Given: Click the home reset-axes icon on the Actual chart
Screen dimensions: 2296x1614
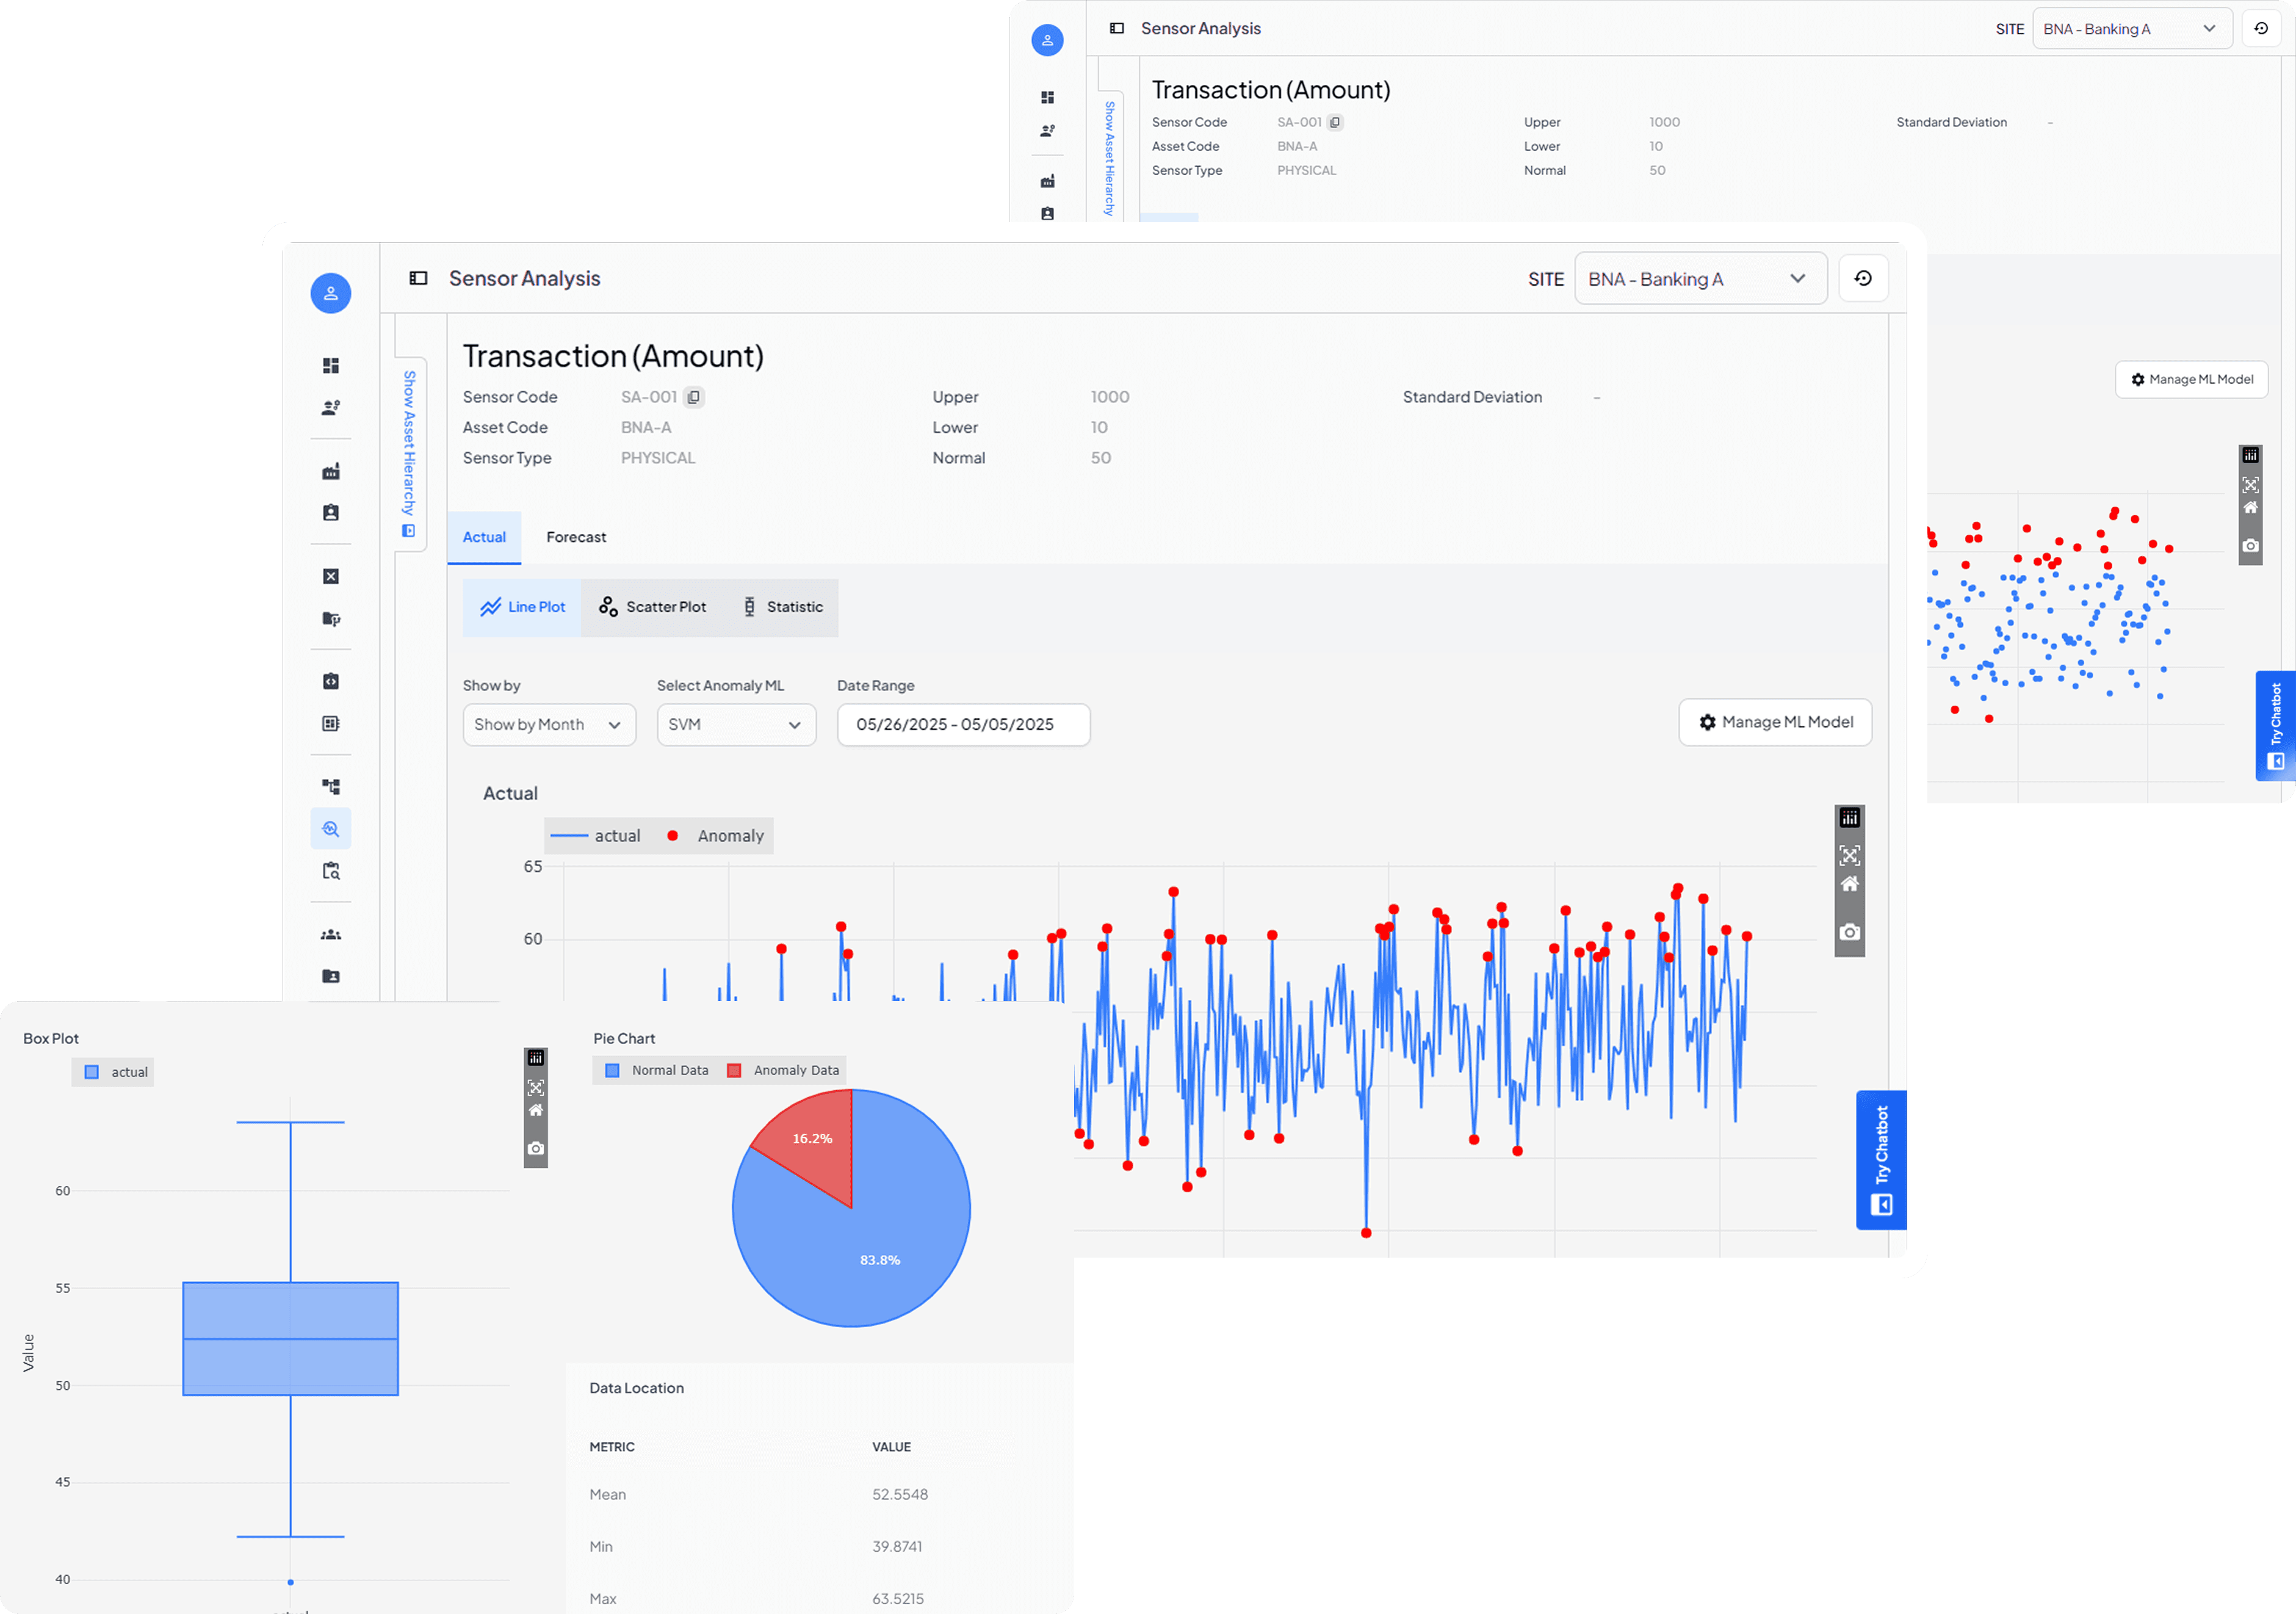Looking at the screenshot, I should (1849, 884).
